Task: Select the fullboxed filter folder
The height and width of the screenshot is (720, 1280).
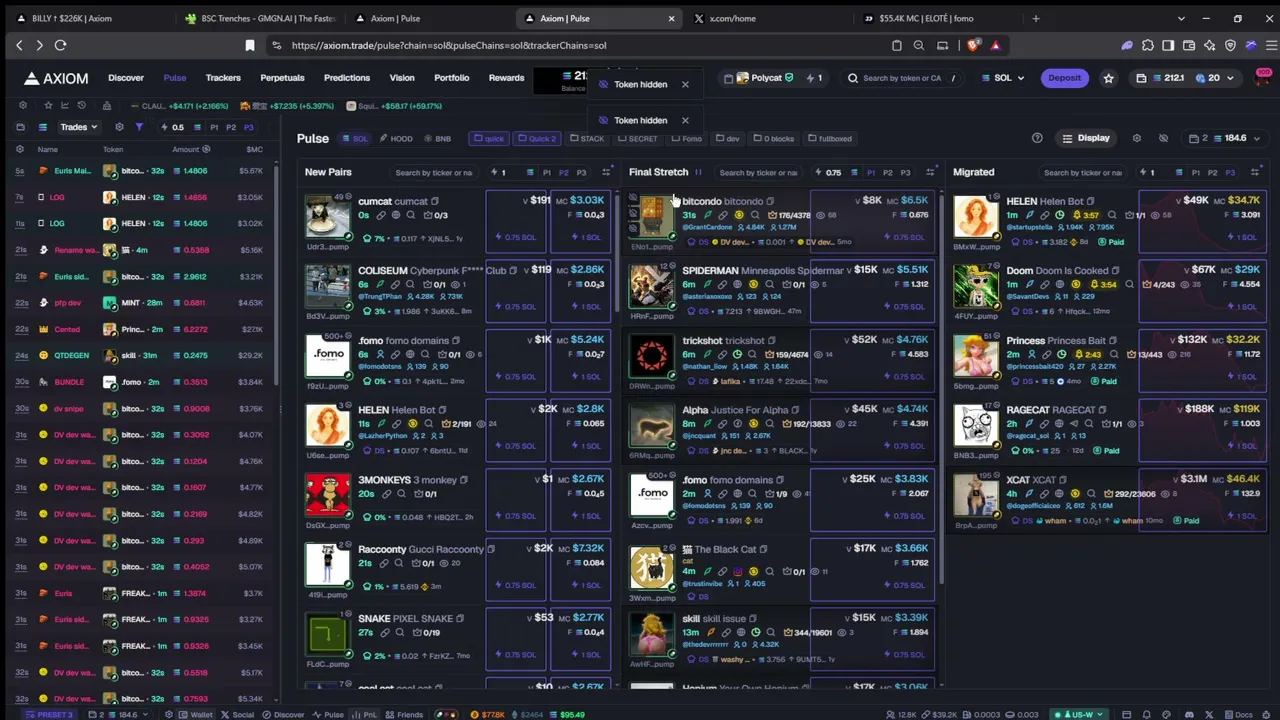Action: click(830, 139)
